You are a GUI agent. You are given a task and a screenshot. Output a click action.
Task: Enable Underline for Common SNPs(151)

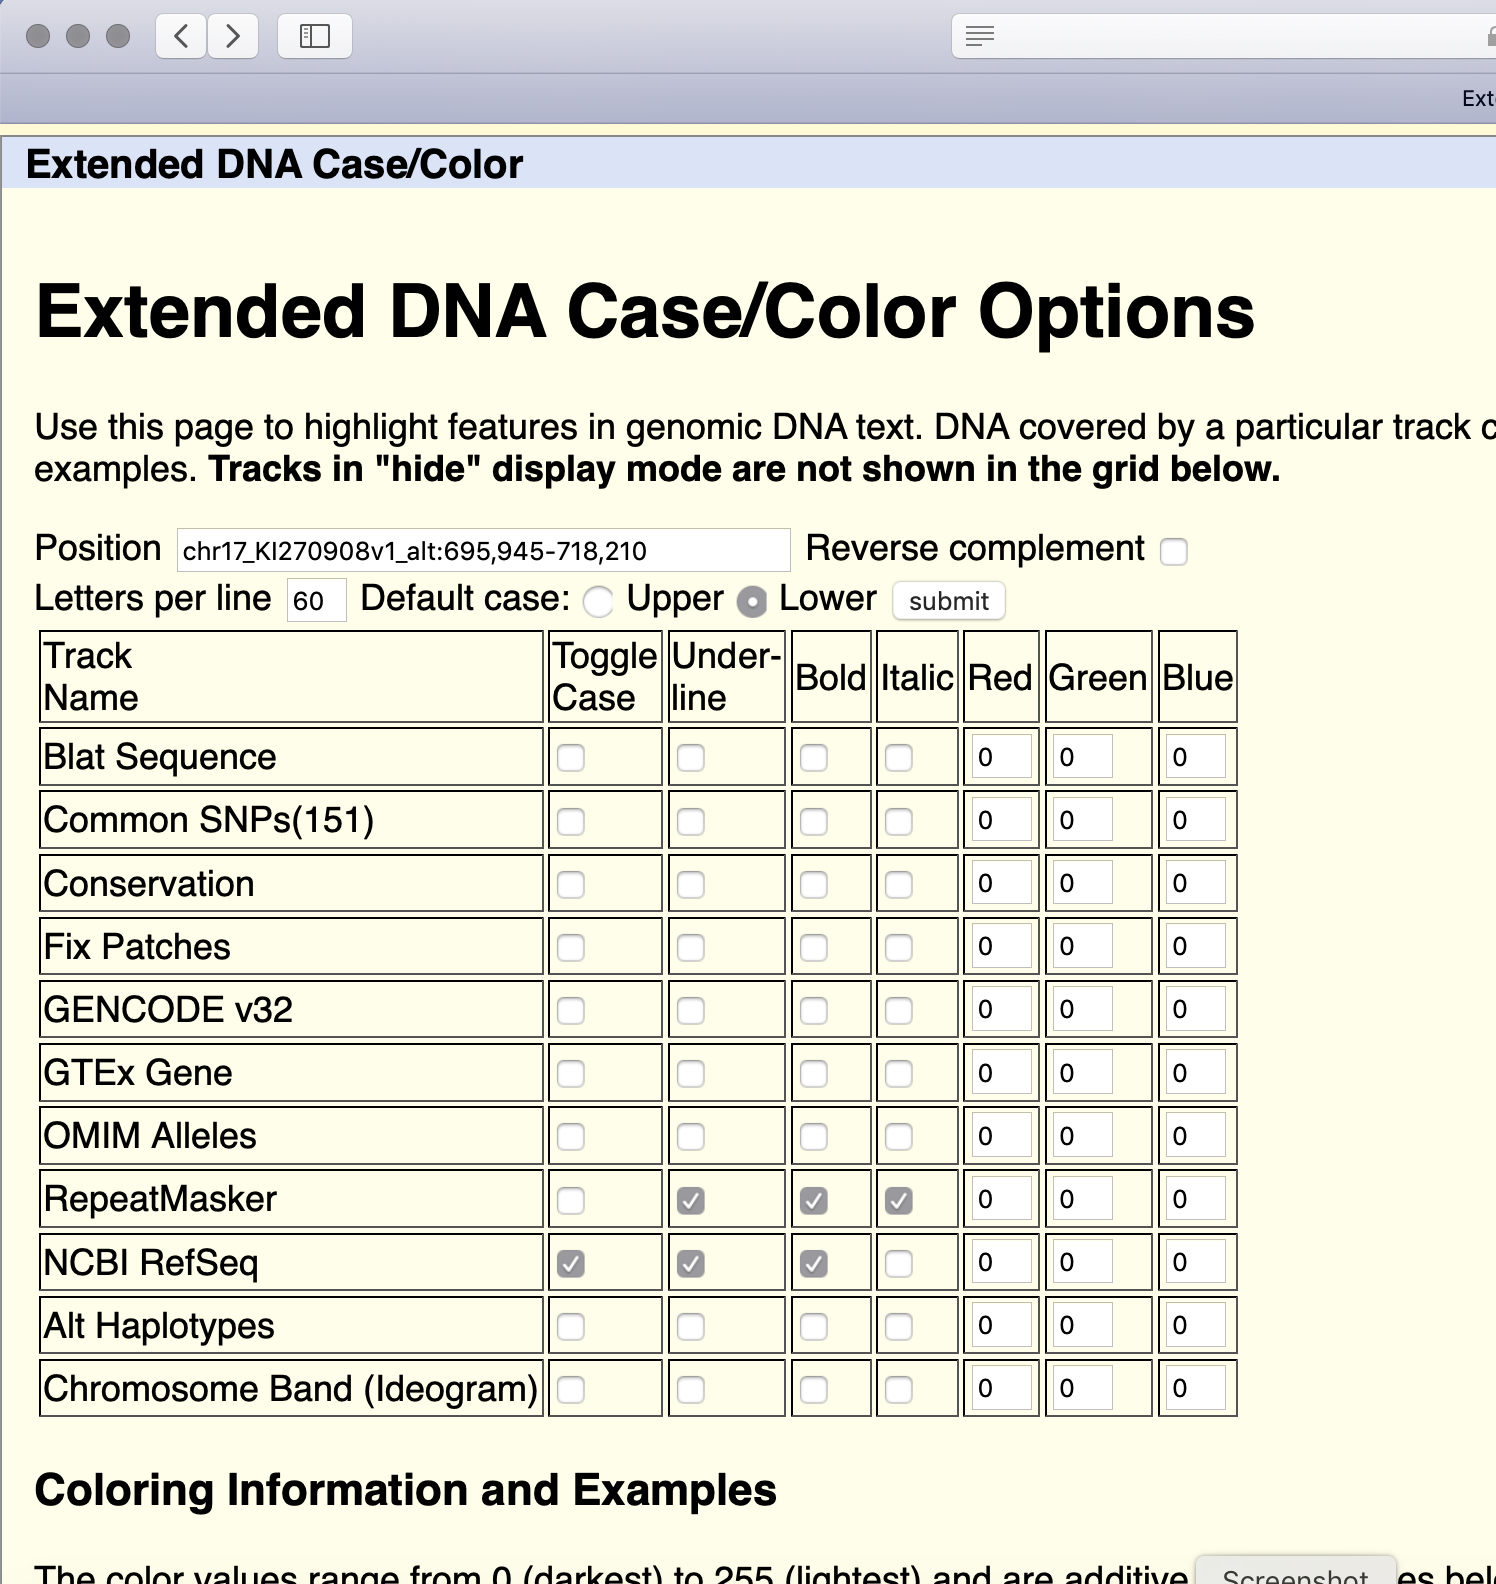coord(691,821)
